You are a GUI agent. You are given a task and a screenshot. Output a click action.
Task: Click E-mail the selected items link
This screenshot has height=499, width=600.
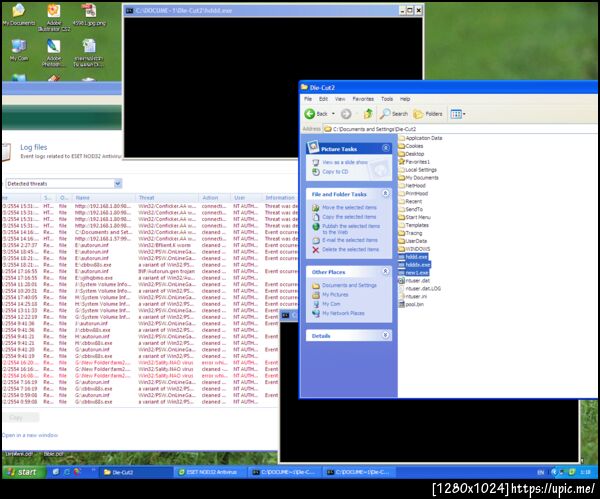(x=350, y=240)
